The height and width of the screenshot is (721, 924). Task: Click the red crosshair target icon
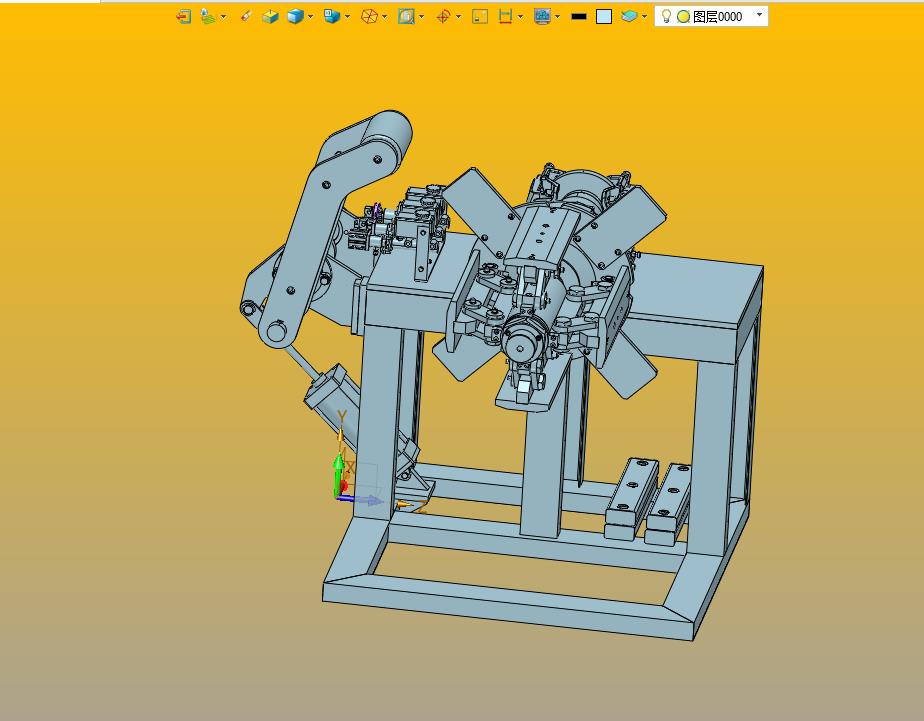pyautogui.click(x=443, y=16)
